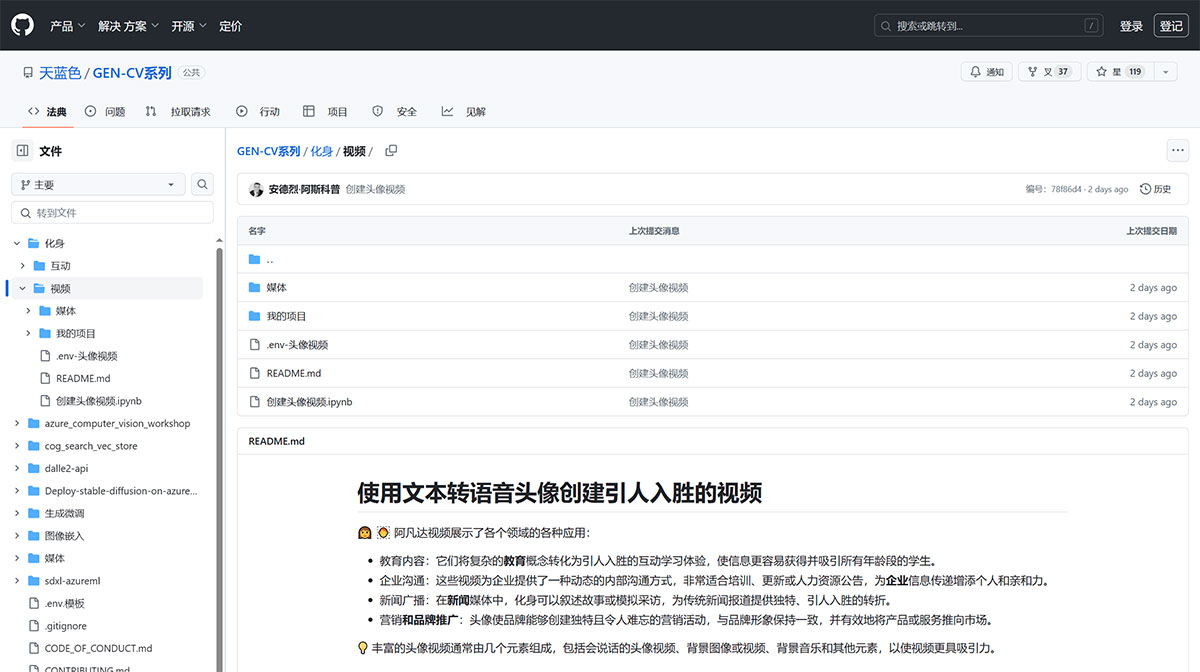Image resolution: width=1200 pixels, height=672 pixels.
Task: Focus the 搜索或跳转到 search bar
Action: coord(988,25)
